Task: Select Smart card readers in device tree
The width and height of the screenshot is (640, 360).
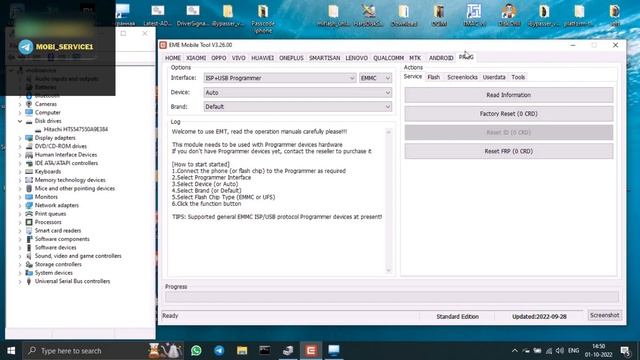Action: [58, 231]
